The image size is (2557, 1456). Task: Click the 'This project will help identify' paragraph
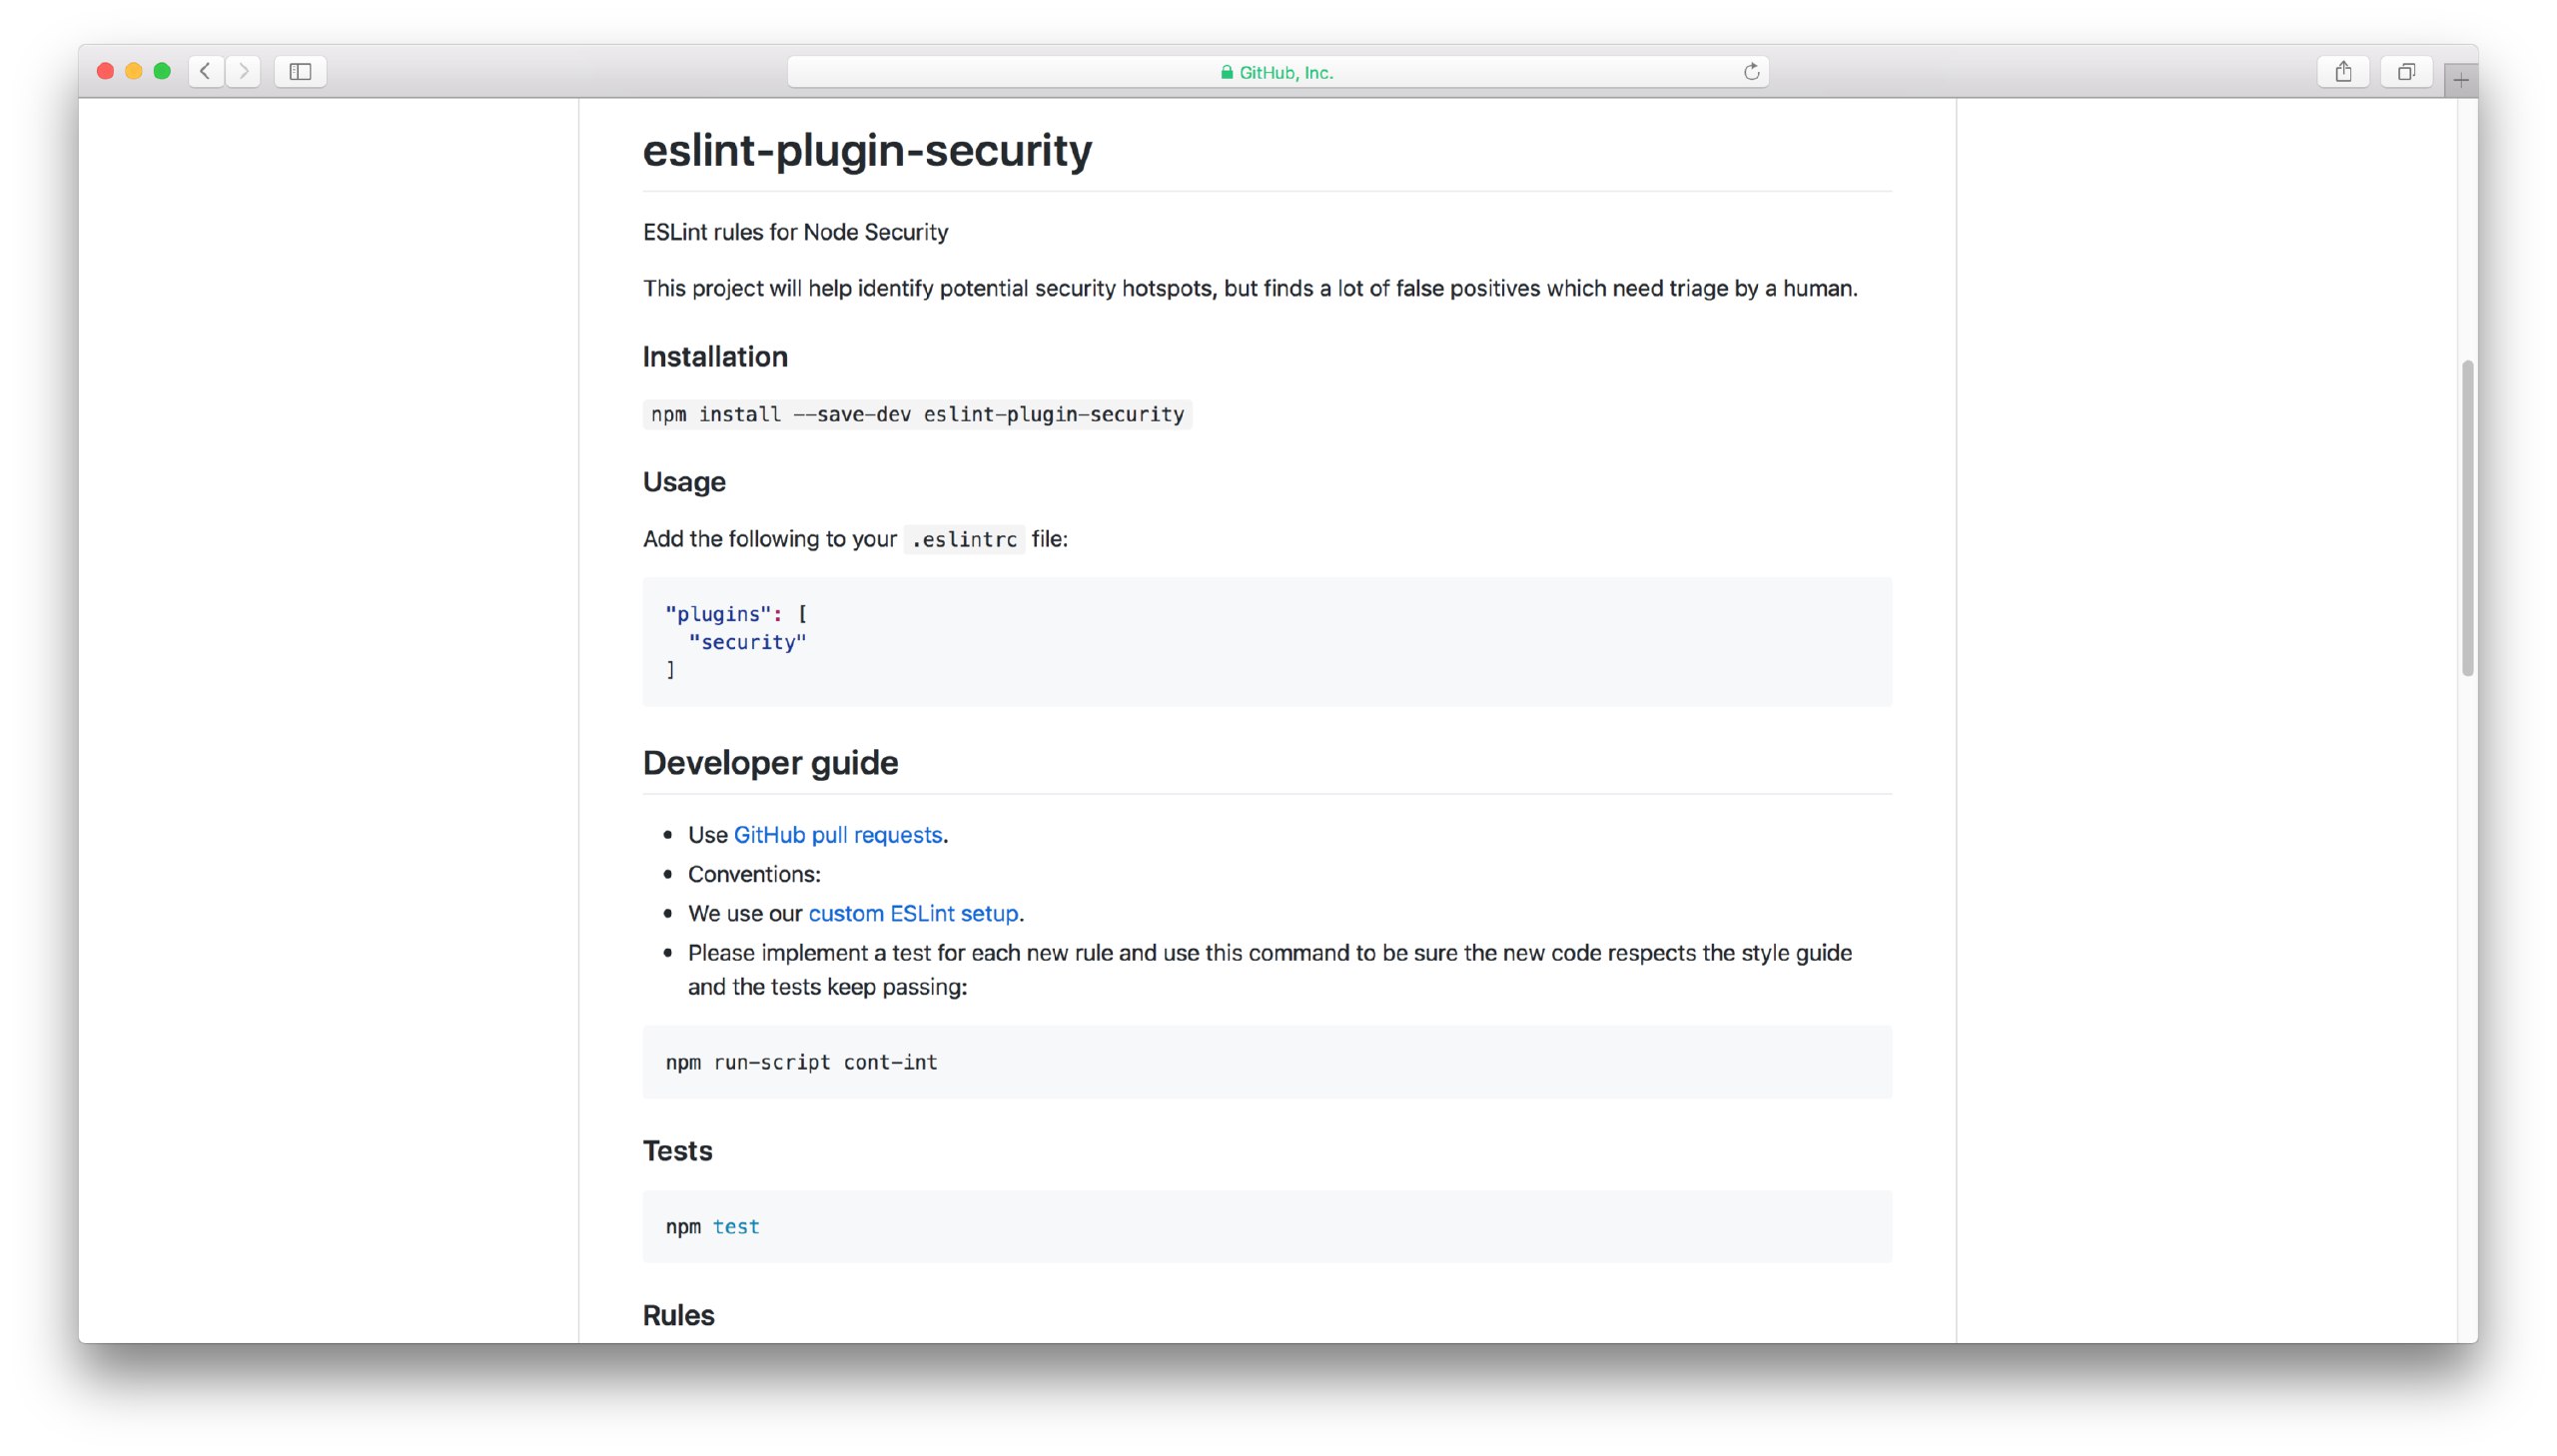pos(1250,289)
